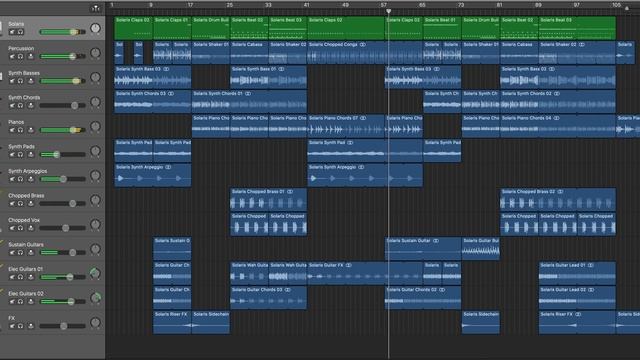Screen dimensions: 640x360
Task: Mute the Solaris drummer track
Action: [12, 32]
